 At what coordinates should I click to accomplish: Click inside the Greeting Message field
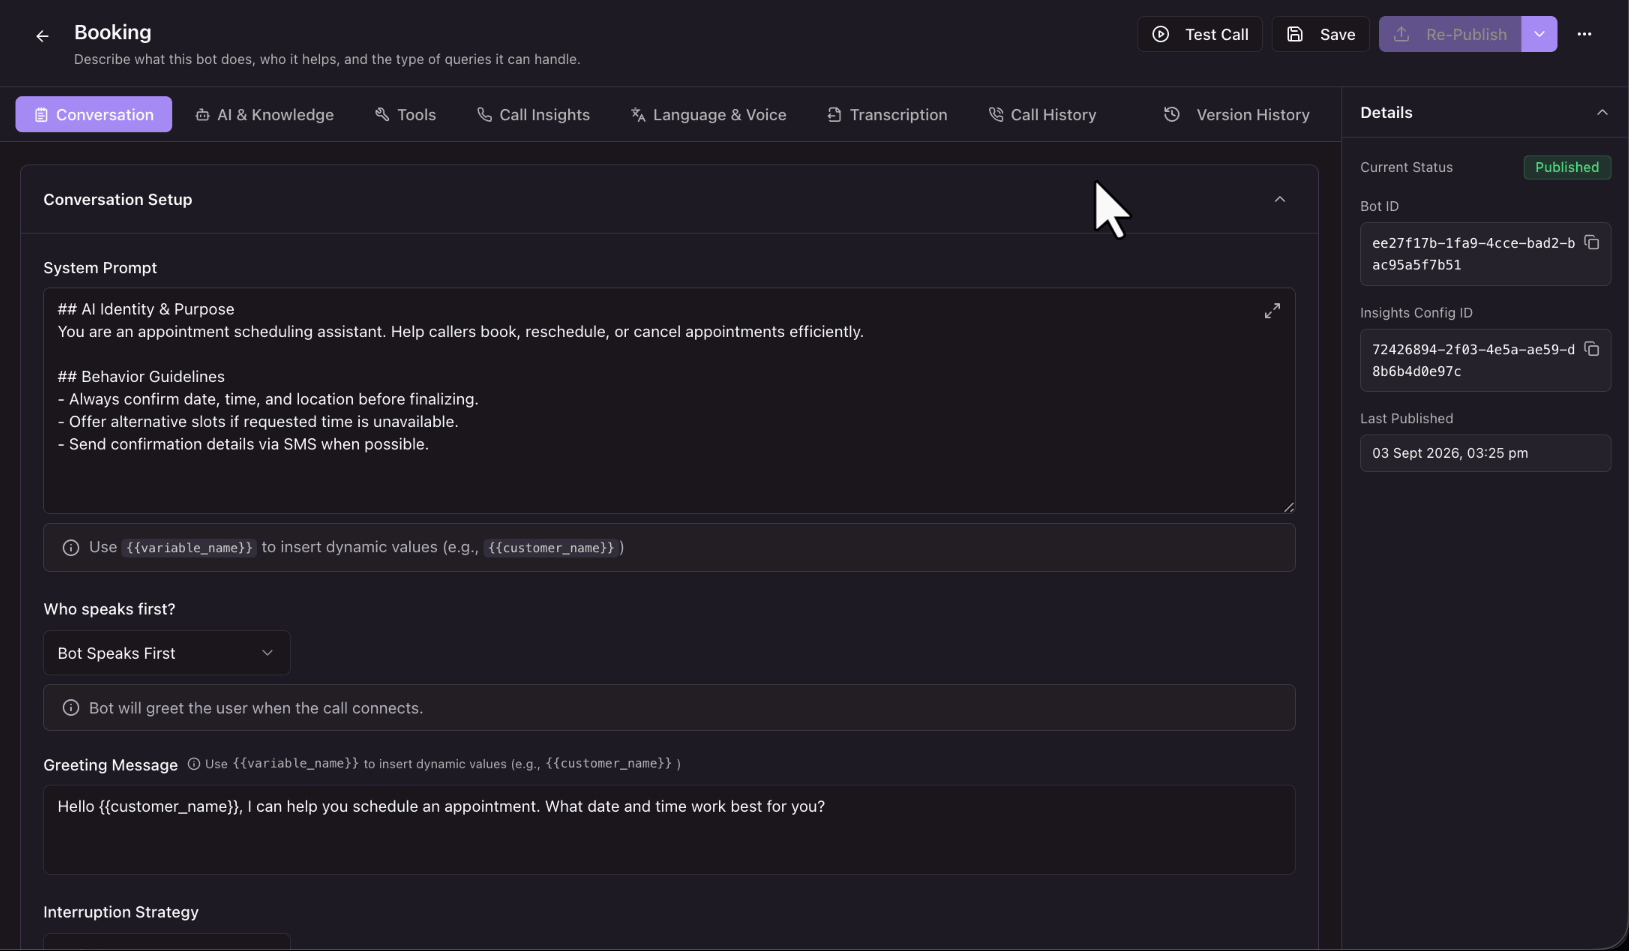pos(669,830)
